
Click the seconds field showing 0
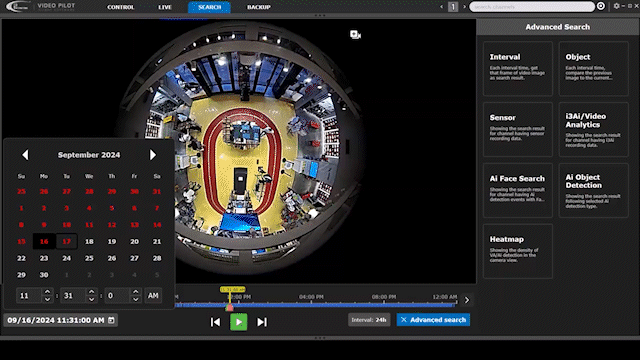point(118,296)
